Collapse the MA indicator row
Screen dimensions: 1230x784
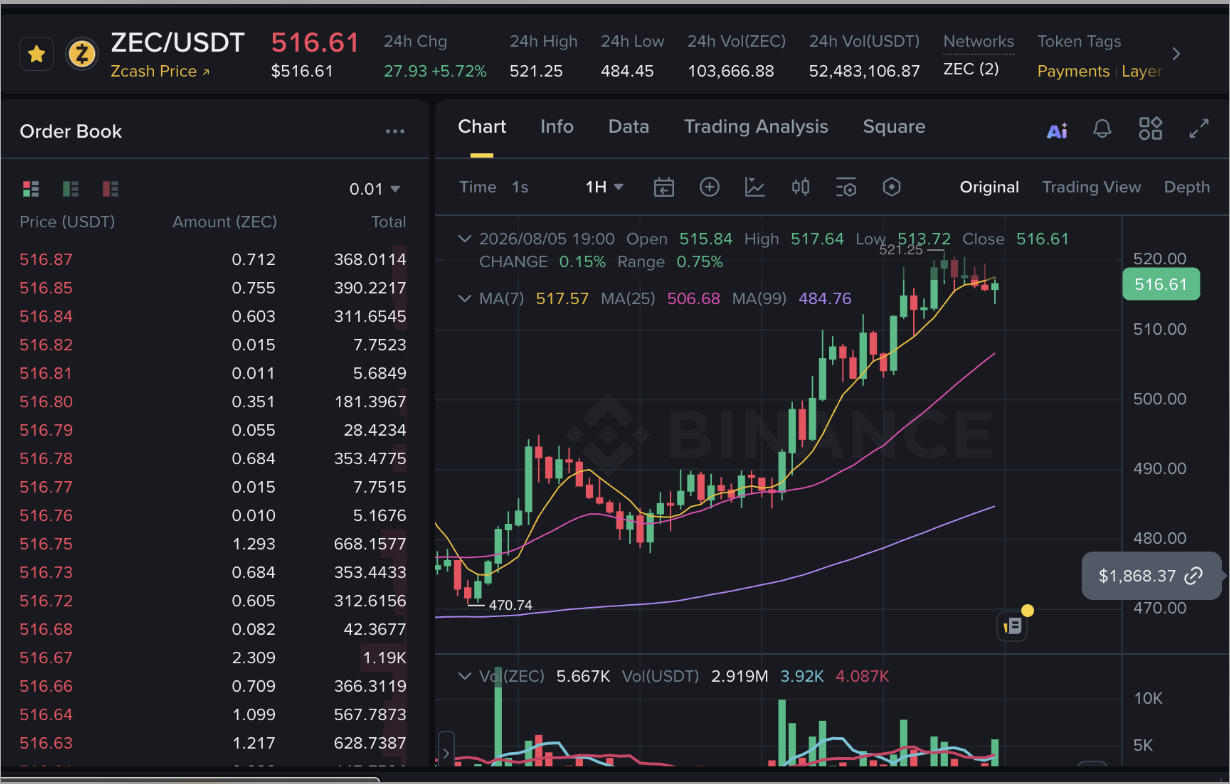tap(464, 298)
